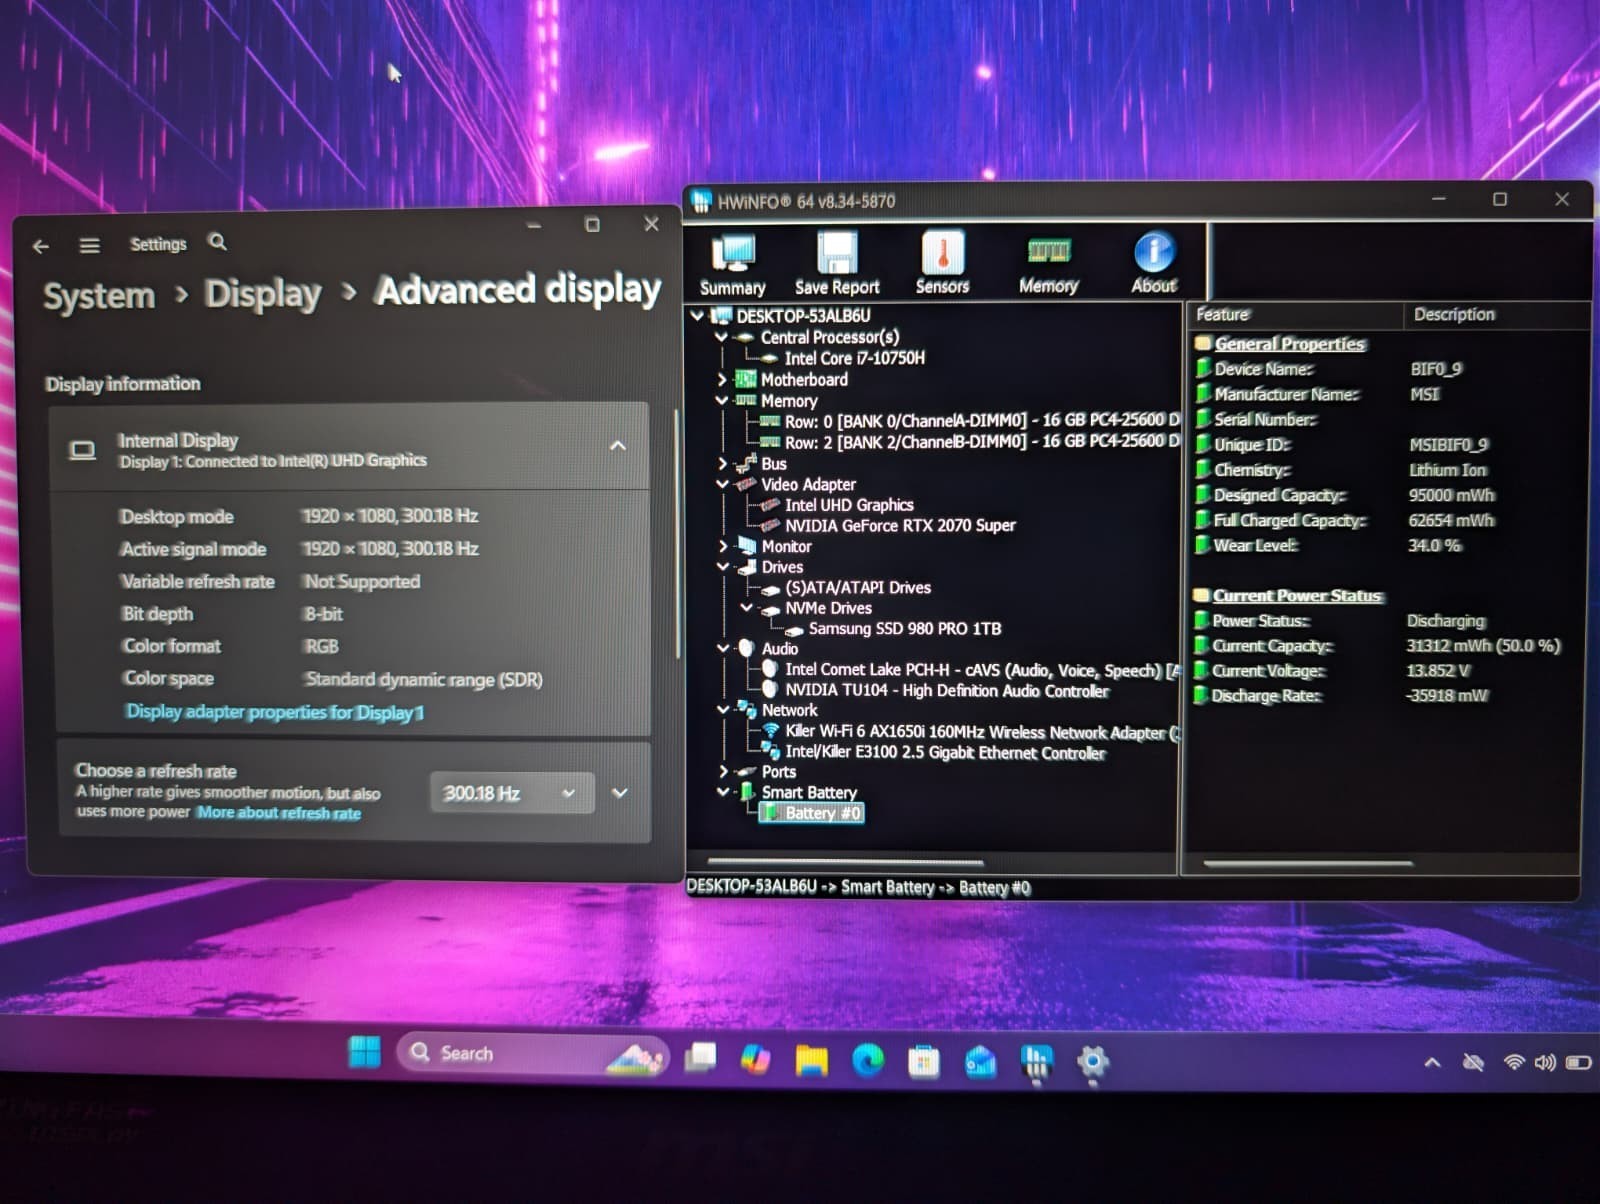Viewport: 1600px width, 1204px height.
Task: Select Battery #0 tree node
Action: 812,813
